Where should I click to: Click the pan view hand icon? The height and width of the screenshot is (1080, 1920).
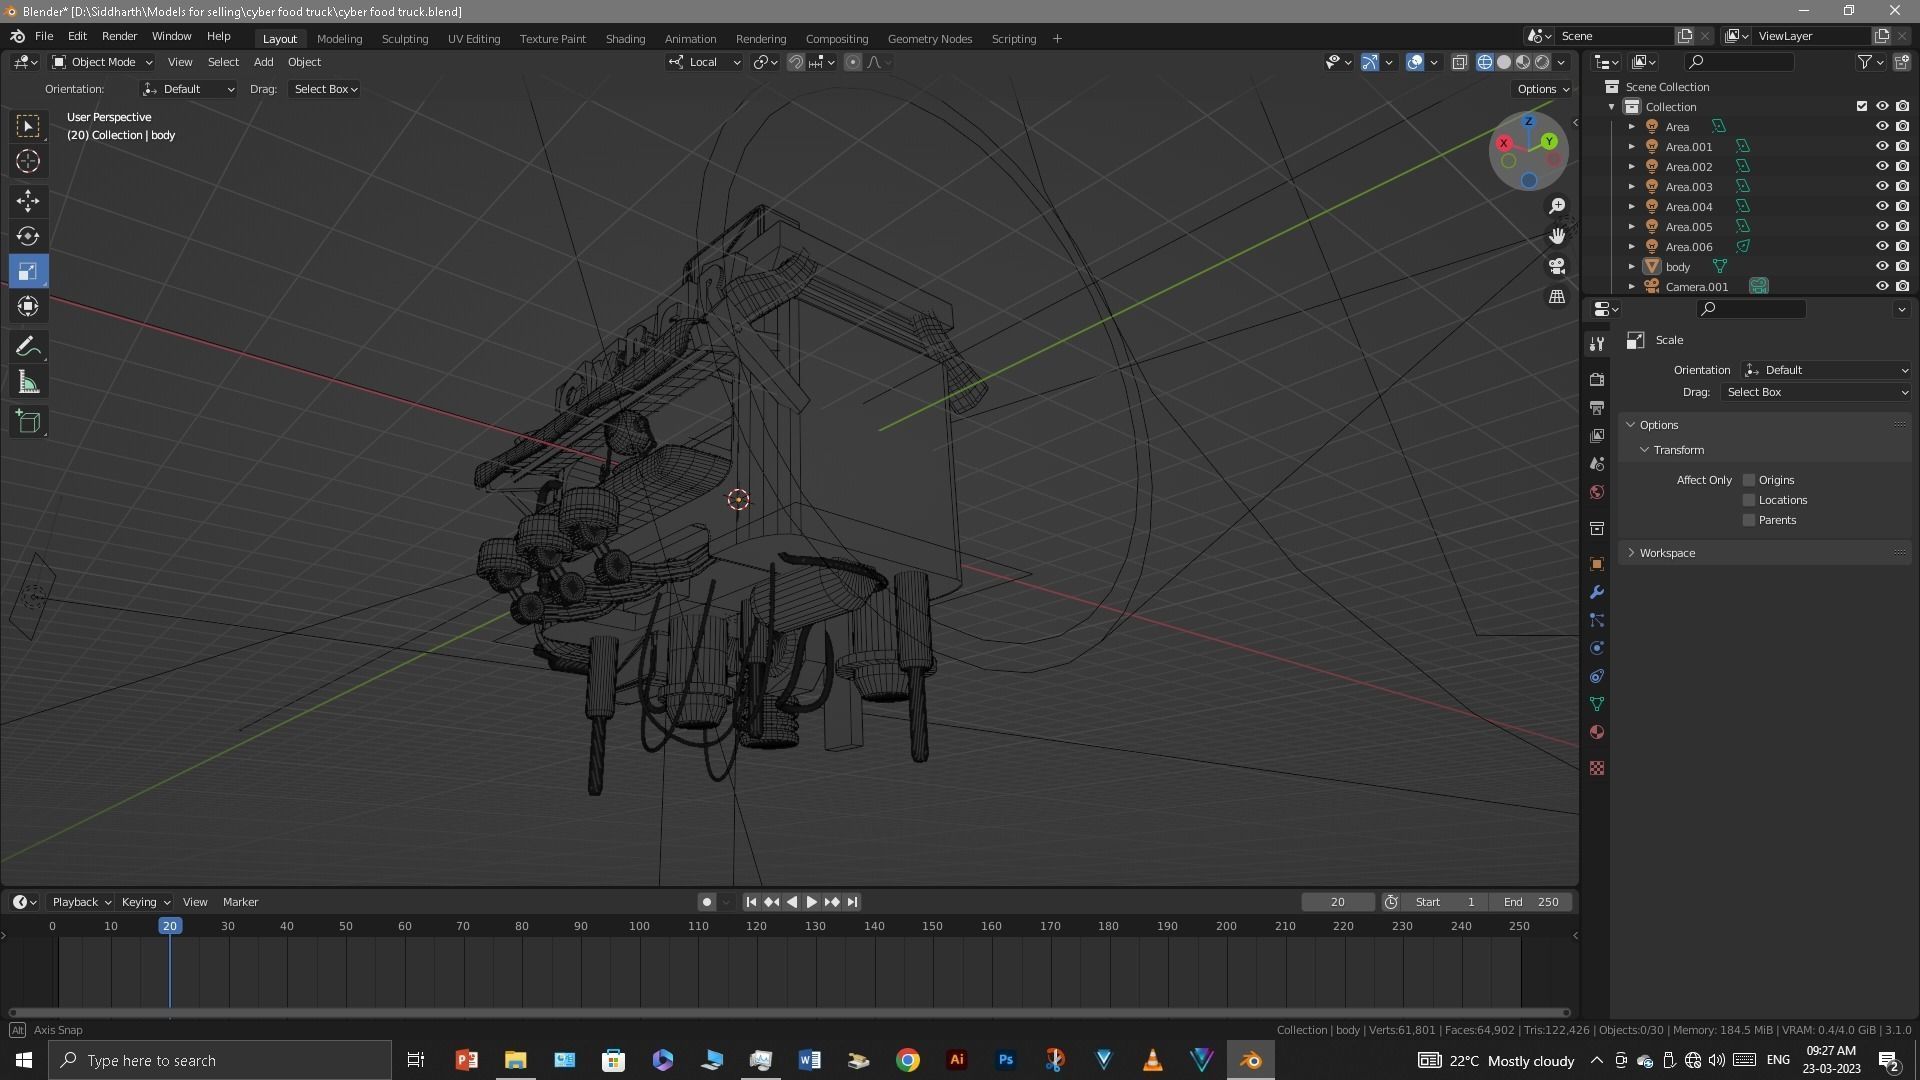tap(1557, 236)
